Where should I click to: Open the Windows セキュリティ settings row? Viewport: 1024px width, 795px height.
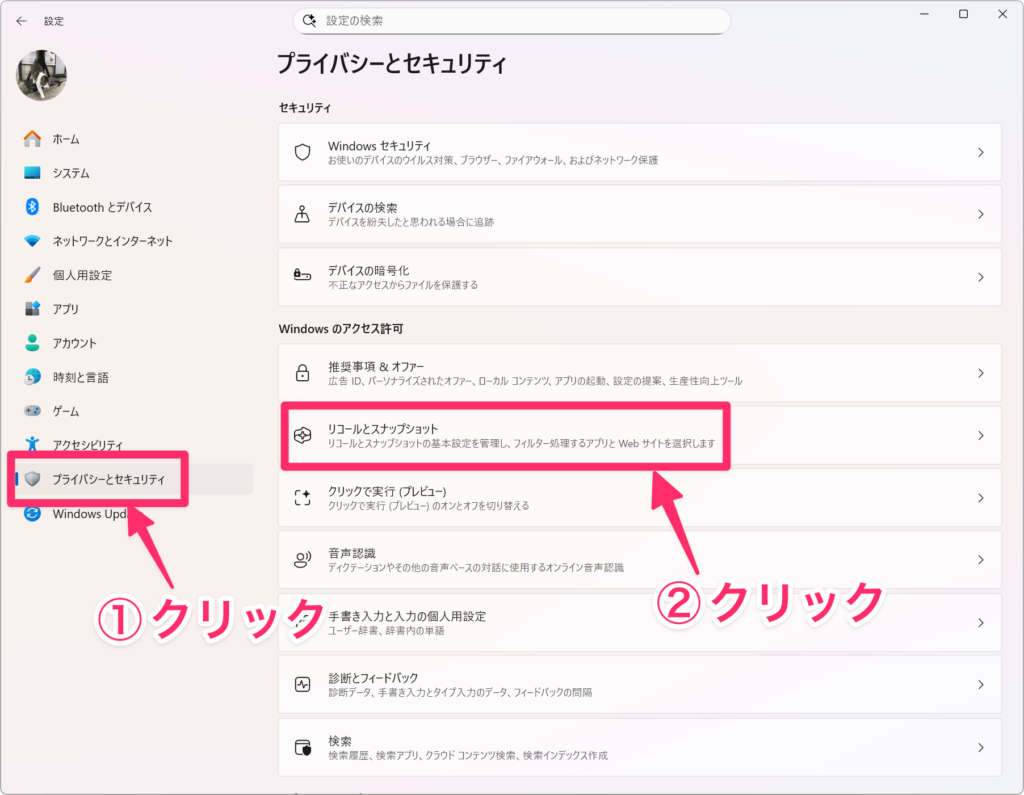pos(640,152)
